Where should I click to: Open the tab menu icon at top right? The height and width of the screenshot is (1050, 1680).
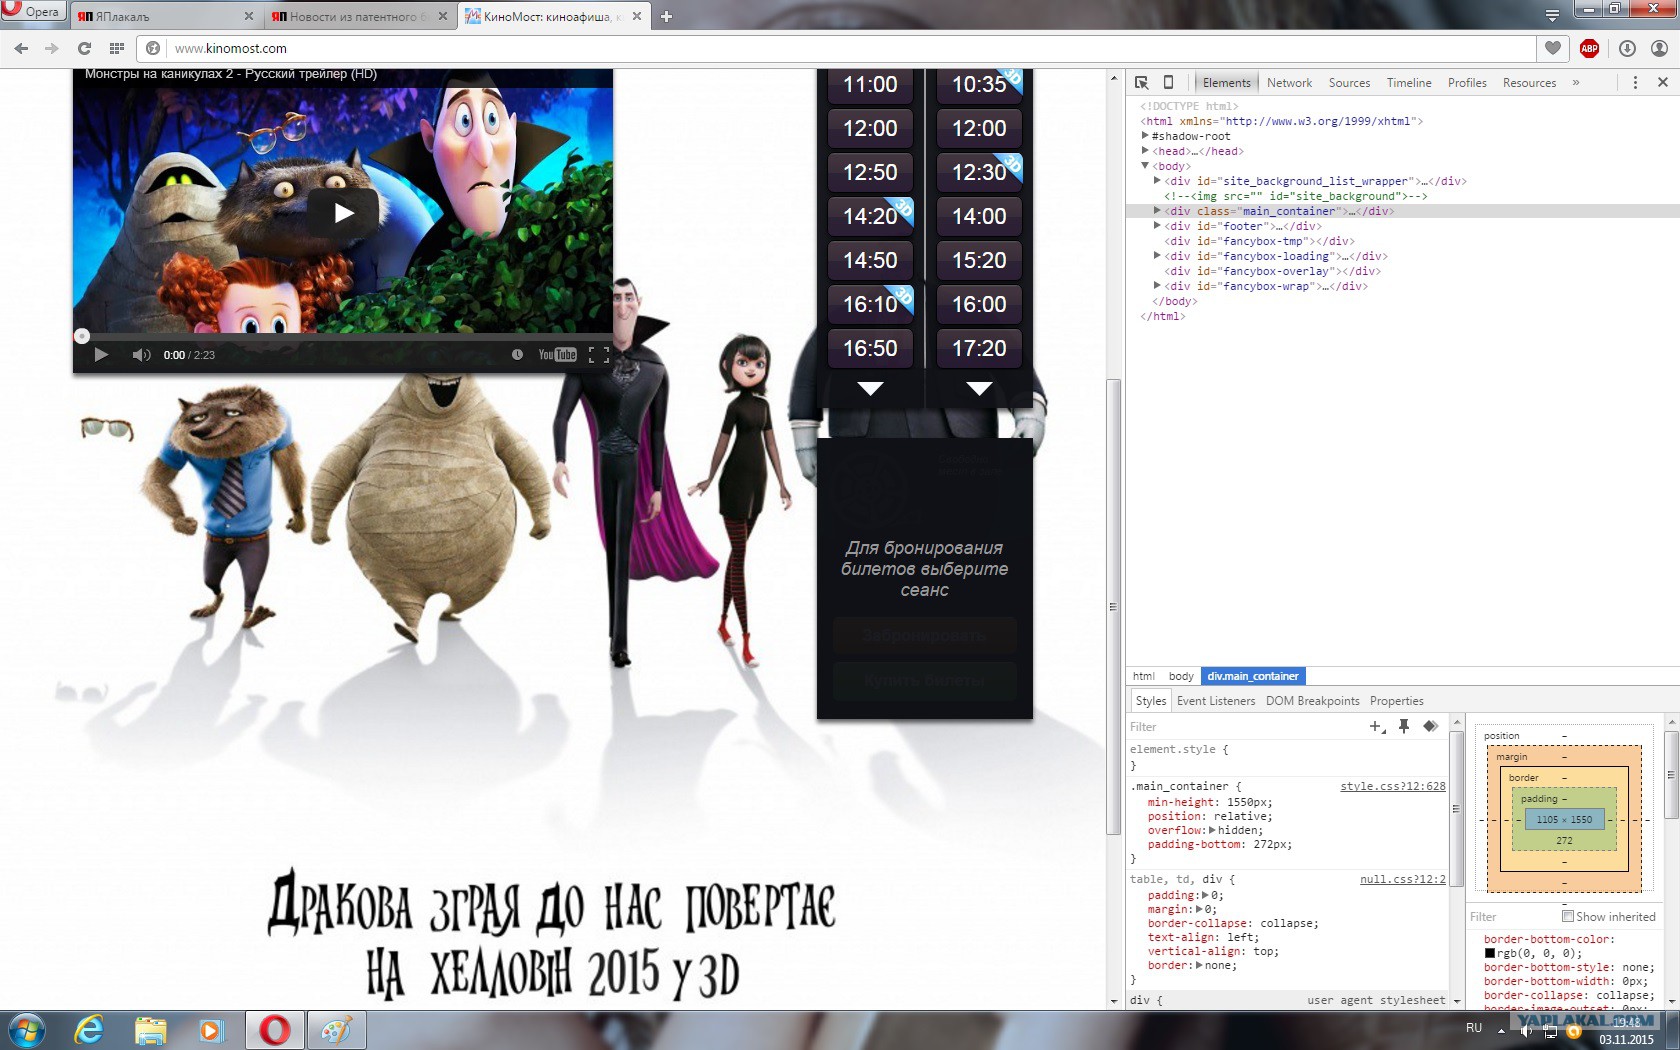click(x=1552, y=15)
